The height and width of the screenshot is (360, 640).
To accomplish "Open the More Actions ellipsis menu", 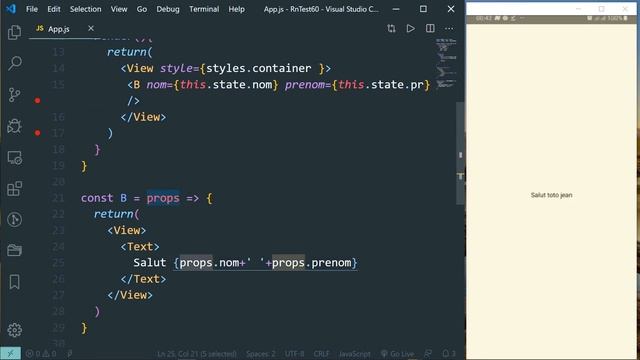I will click(x=449, y=29).
